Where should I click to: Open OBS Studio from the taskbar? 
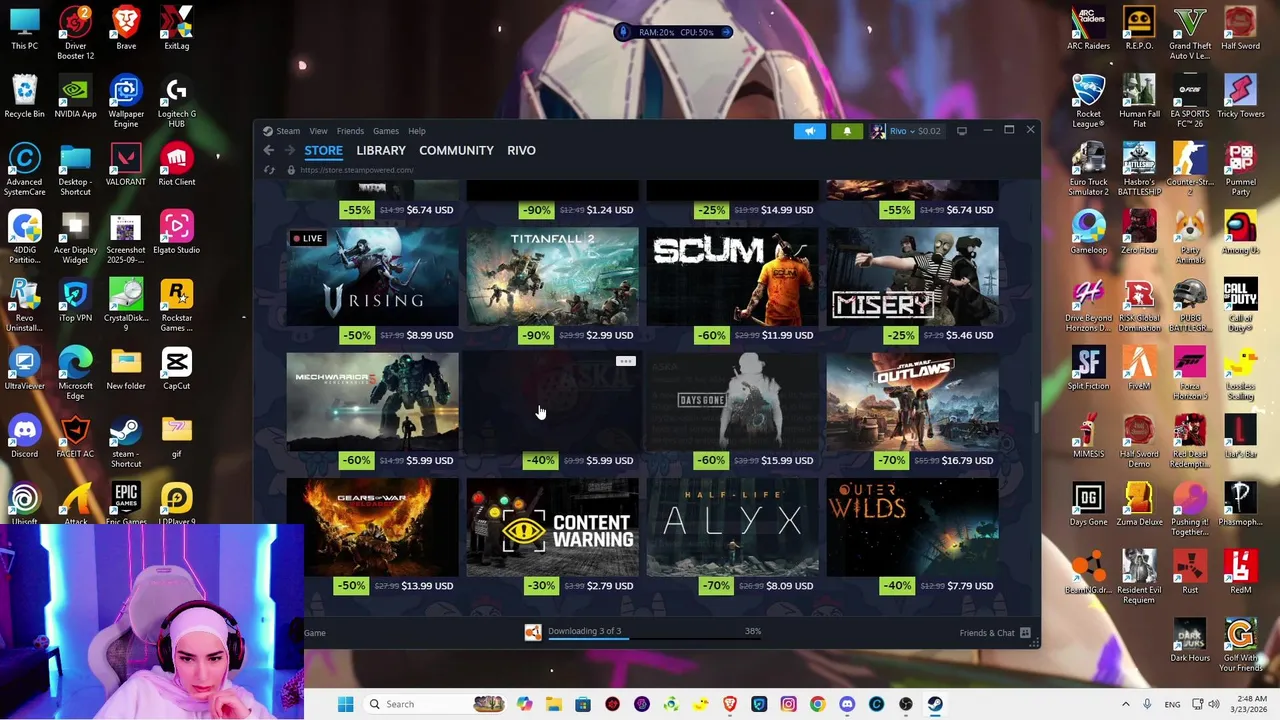pyautogui.click(x=906, y=704)
